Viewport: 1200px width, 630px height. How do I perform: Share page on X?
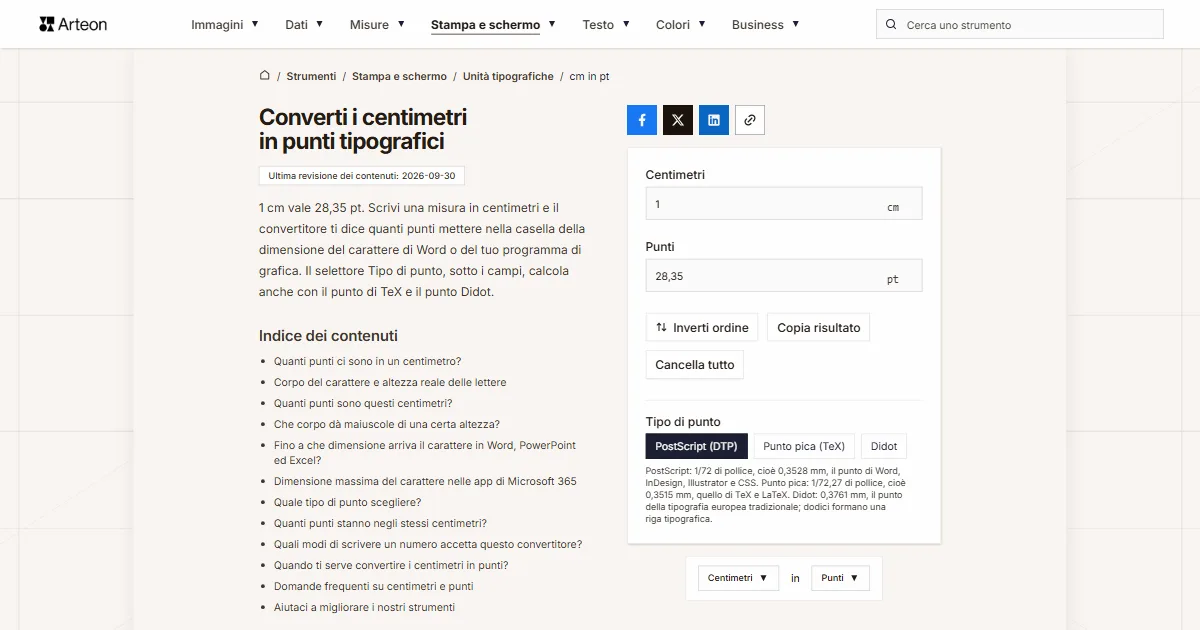(x=678, y=120)
